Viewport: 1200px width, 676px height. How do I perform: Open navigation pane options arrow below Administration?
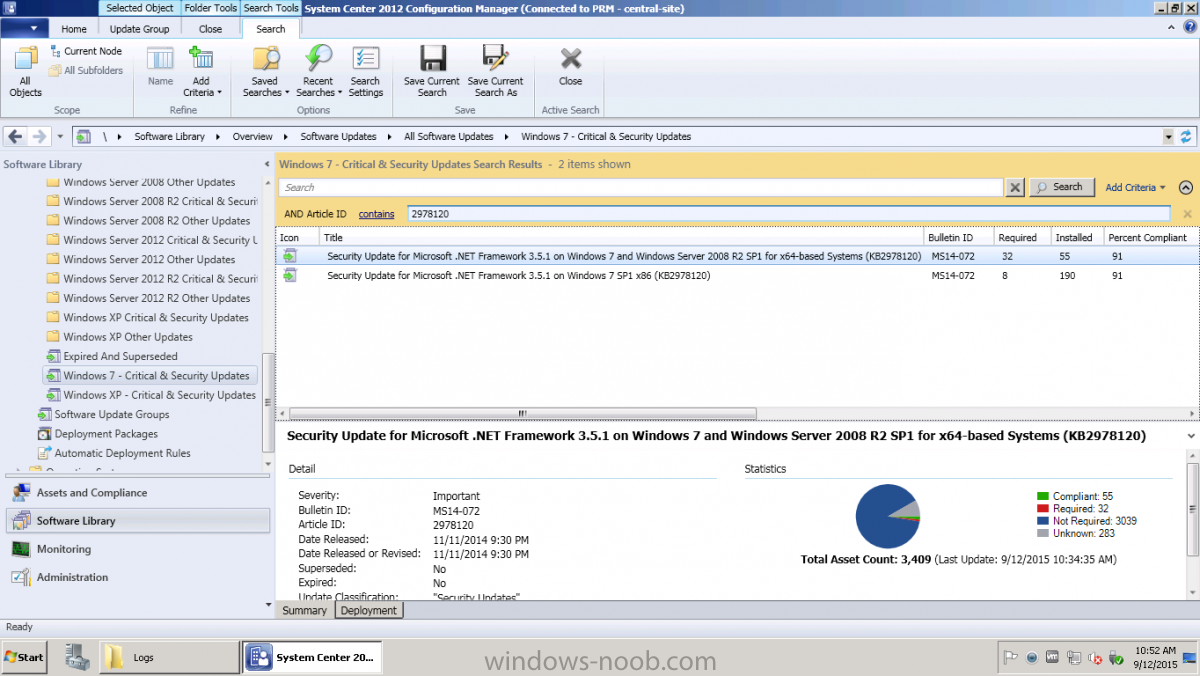(267, 605)
